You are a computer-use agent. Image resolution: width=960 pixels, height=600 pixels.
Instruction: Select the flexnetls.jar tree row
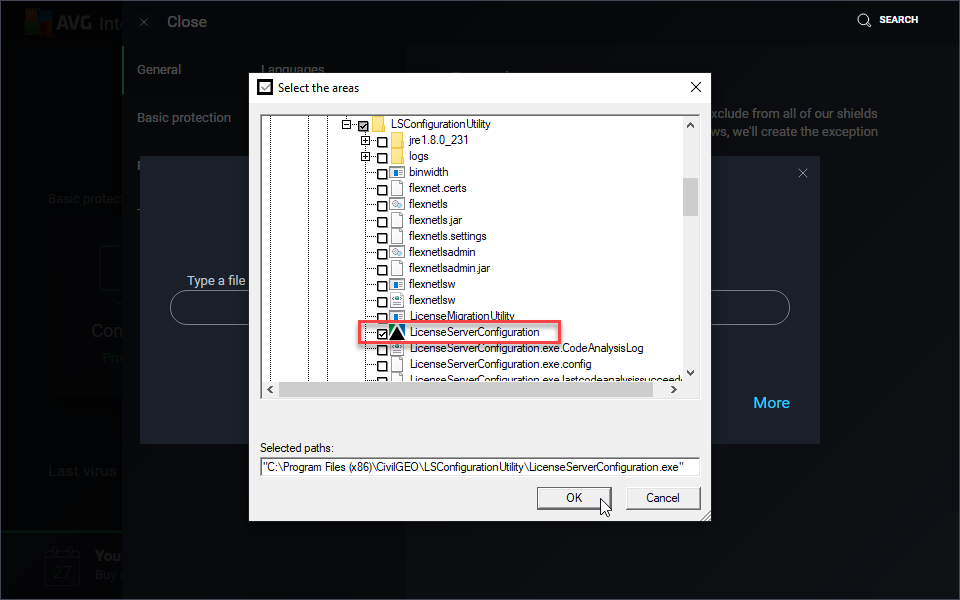tap(435, 220)
